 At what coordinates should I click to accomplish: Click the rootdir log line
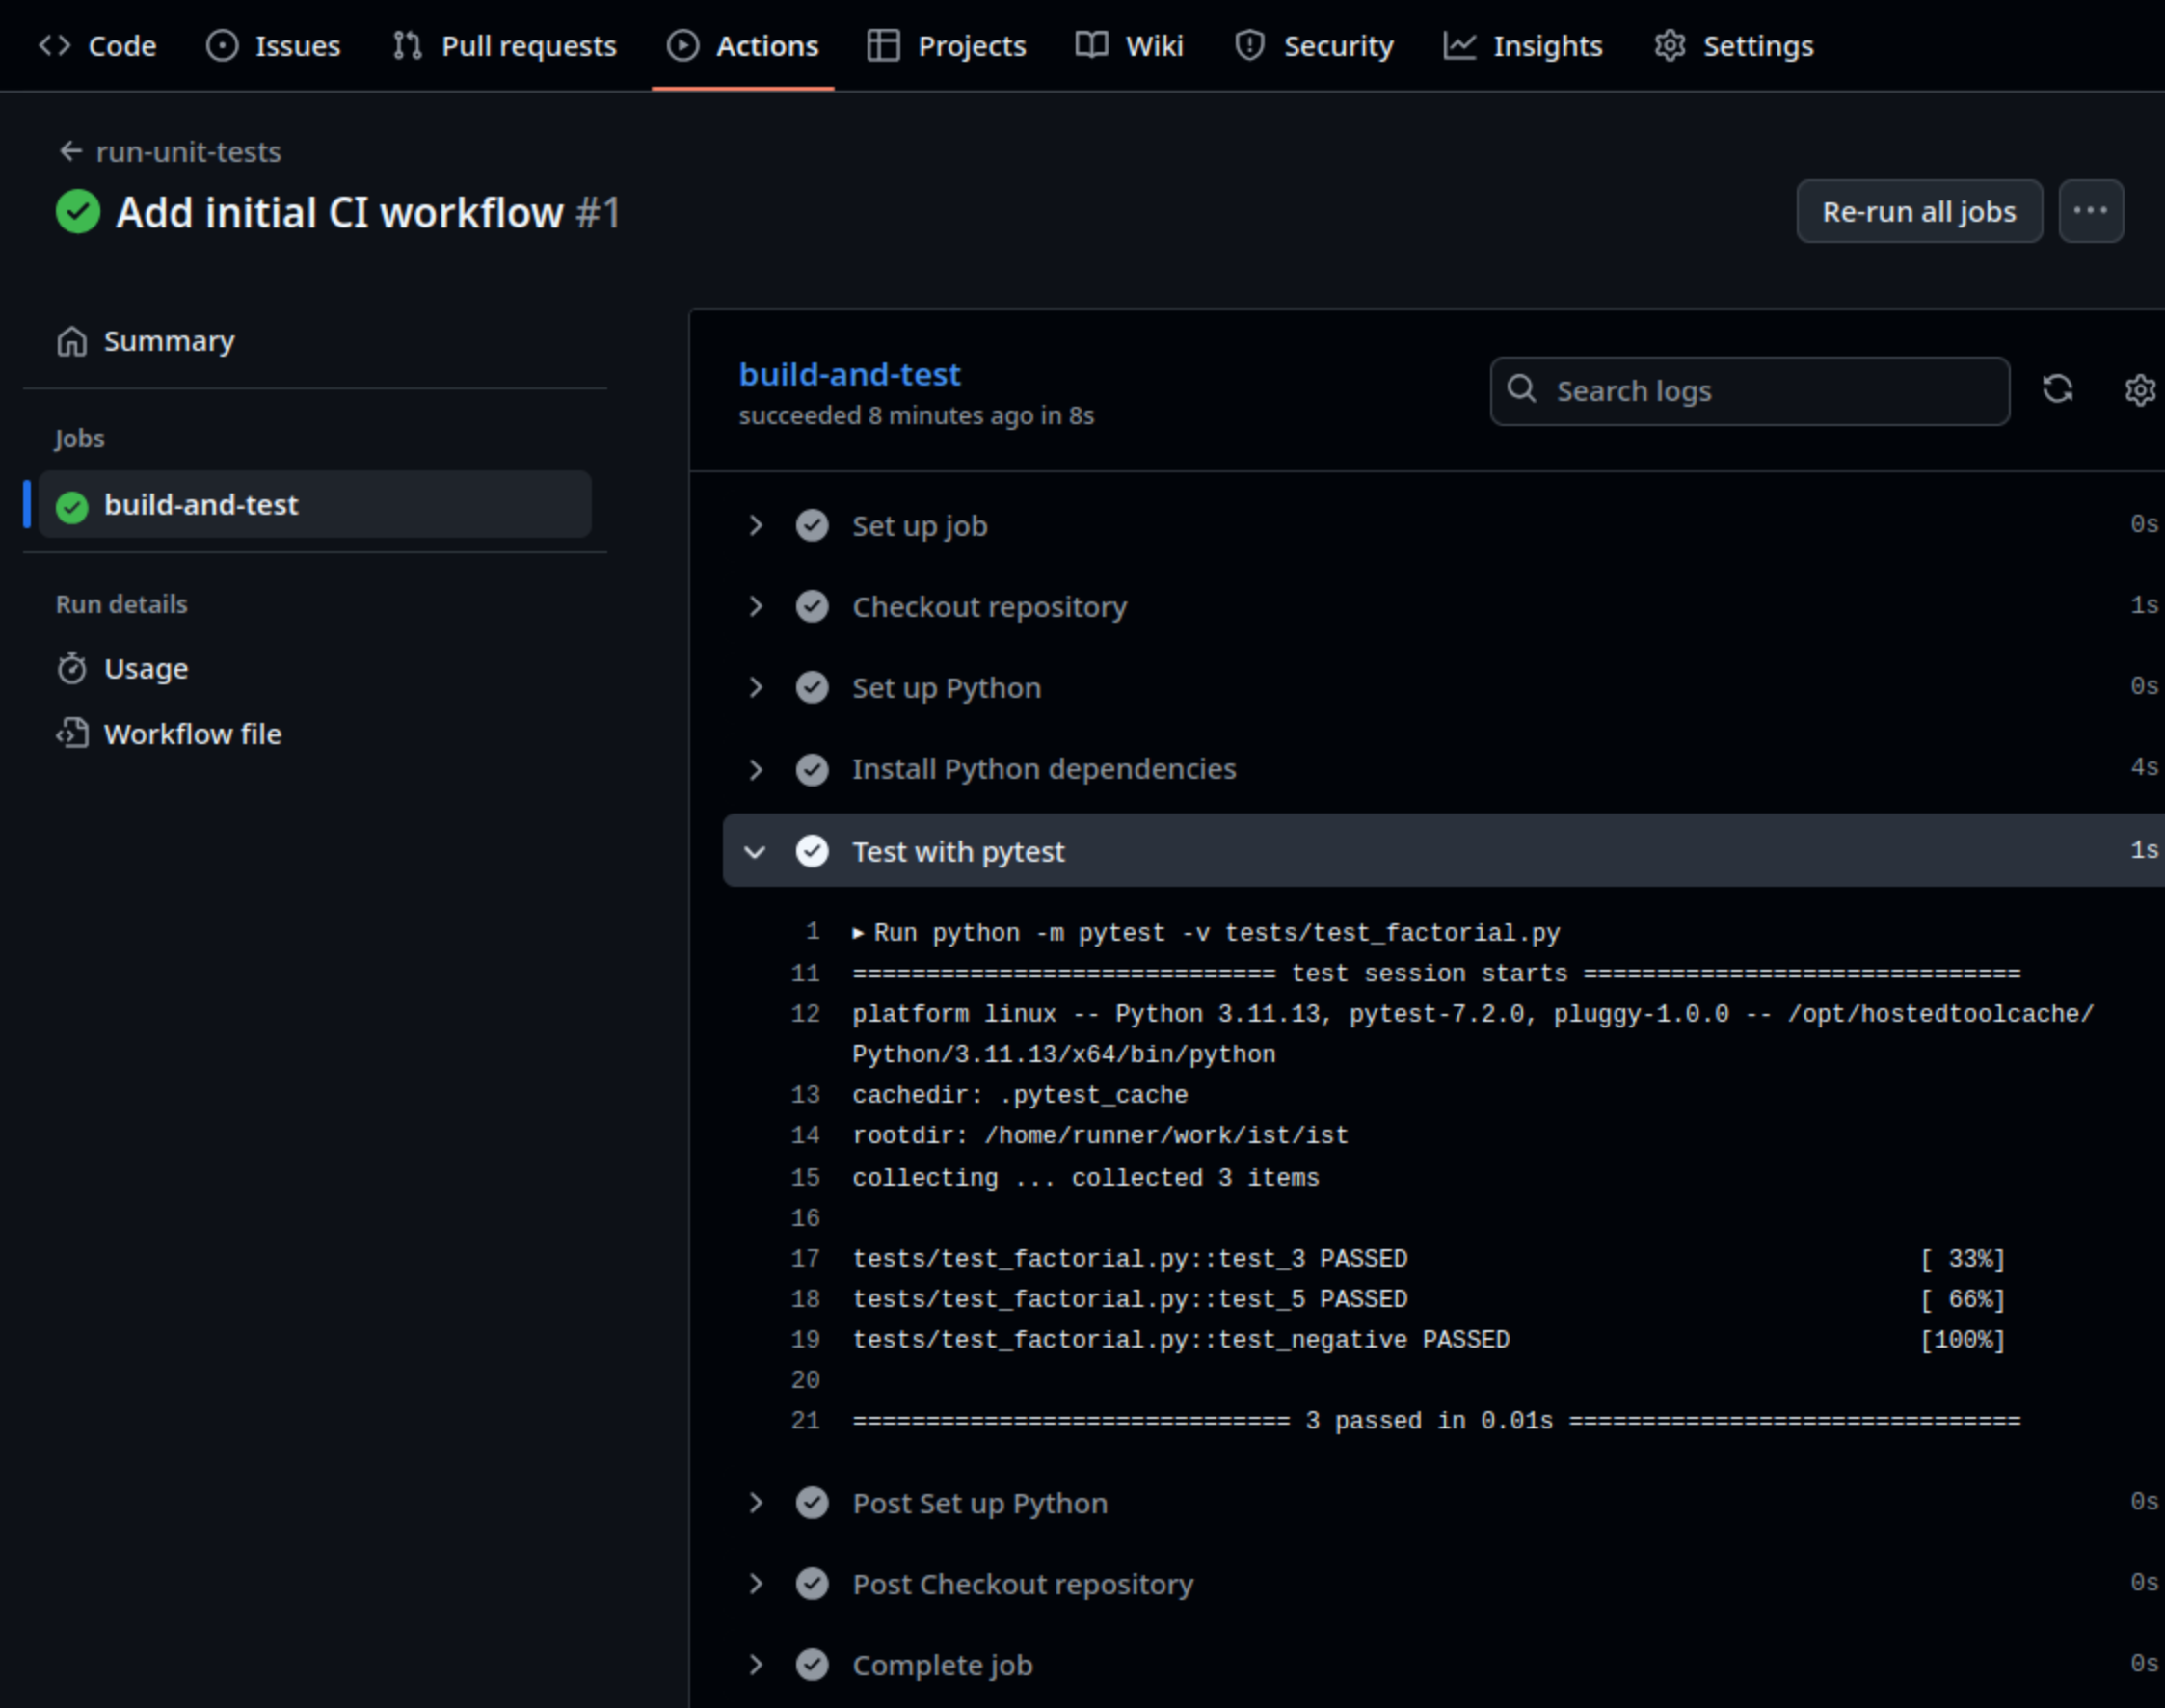pos(1100,1136)
